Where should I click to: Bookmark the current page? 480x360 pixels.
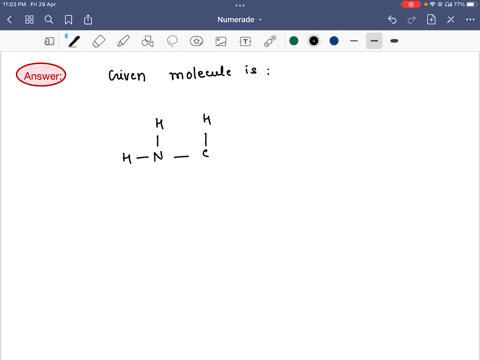point(68,20)
